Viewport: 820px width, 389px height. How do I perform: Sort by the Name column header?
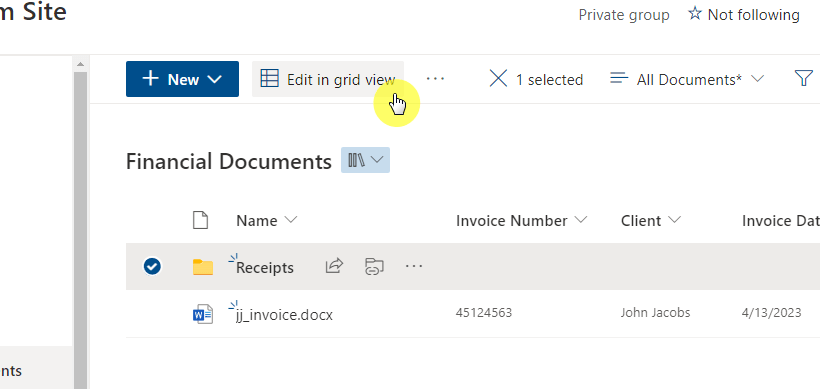click(267, 221)
